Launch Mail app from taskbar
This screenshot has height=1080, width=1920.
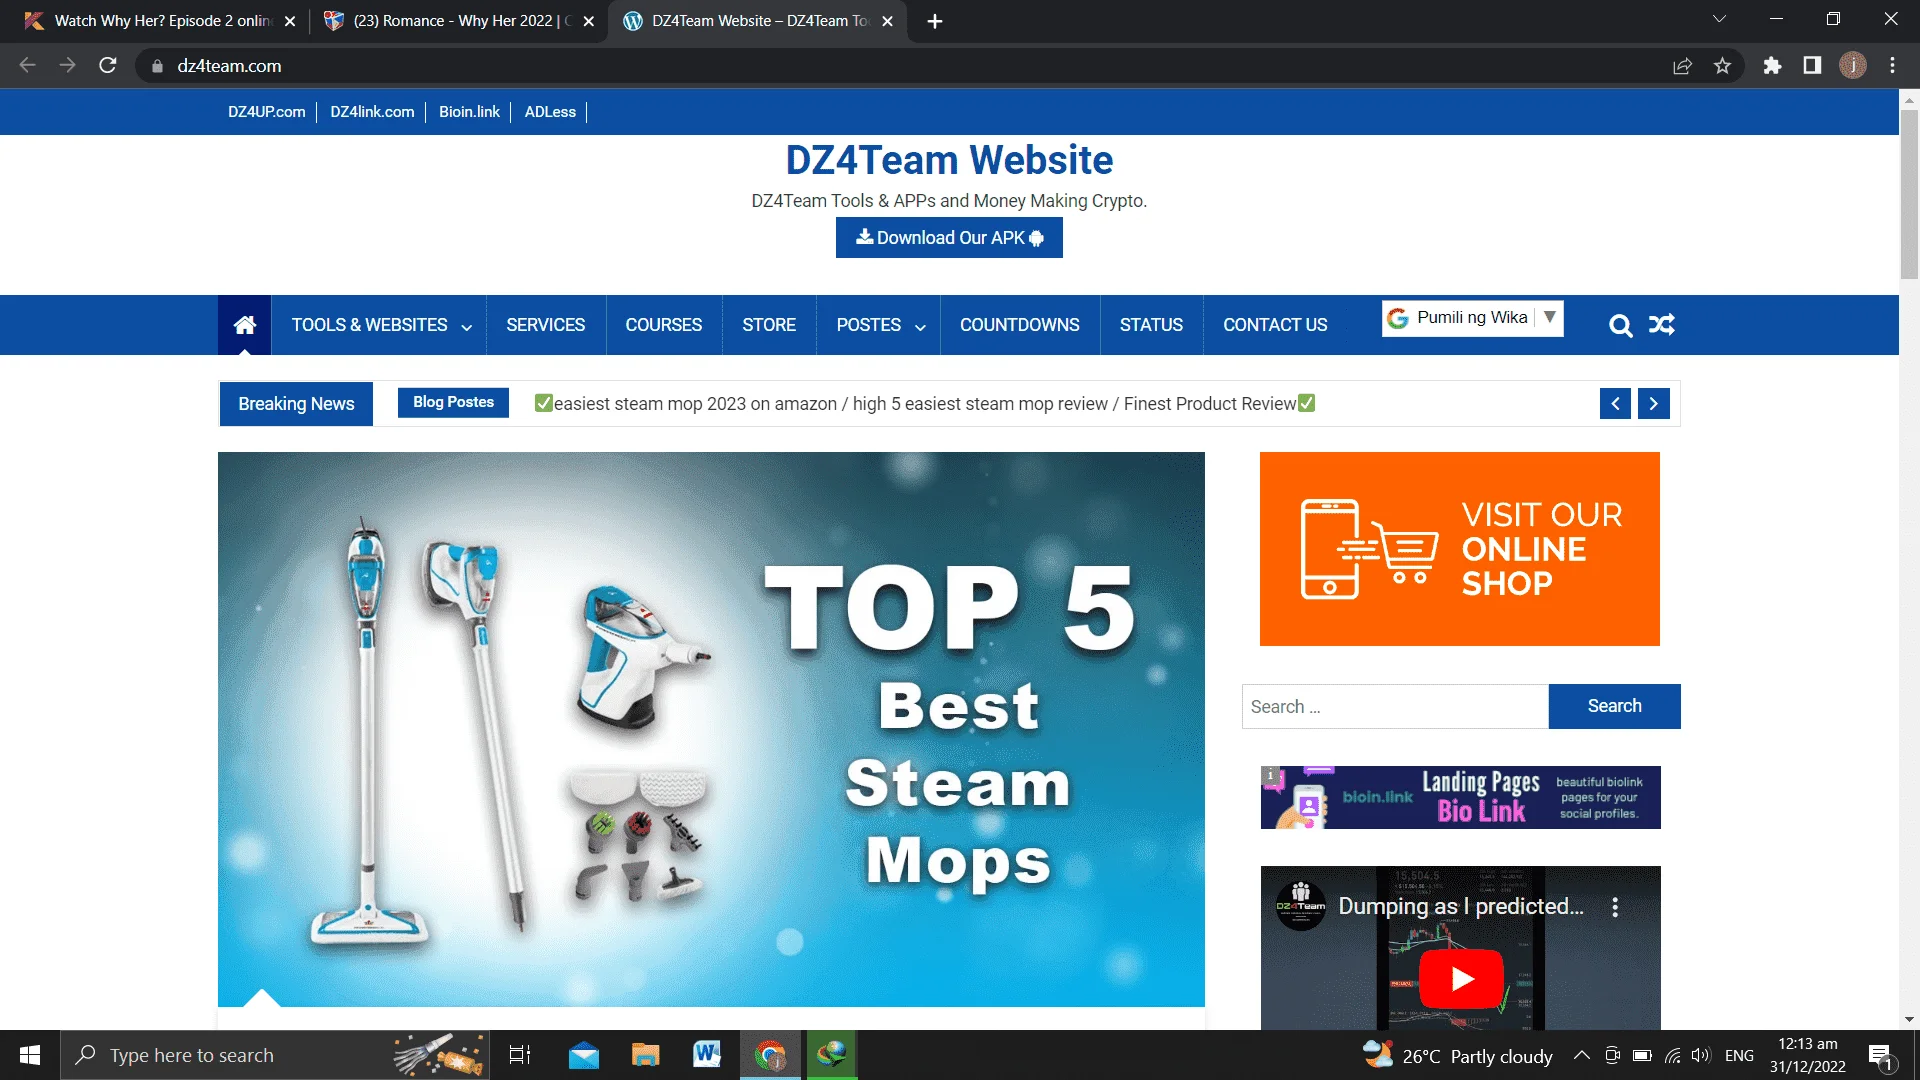click(x=584, y=1055)
